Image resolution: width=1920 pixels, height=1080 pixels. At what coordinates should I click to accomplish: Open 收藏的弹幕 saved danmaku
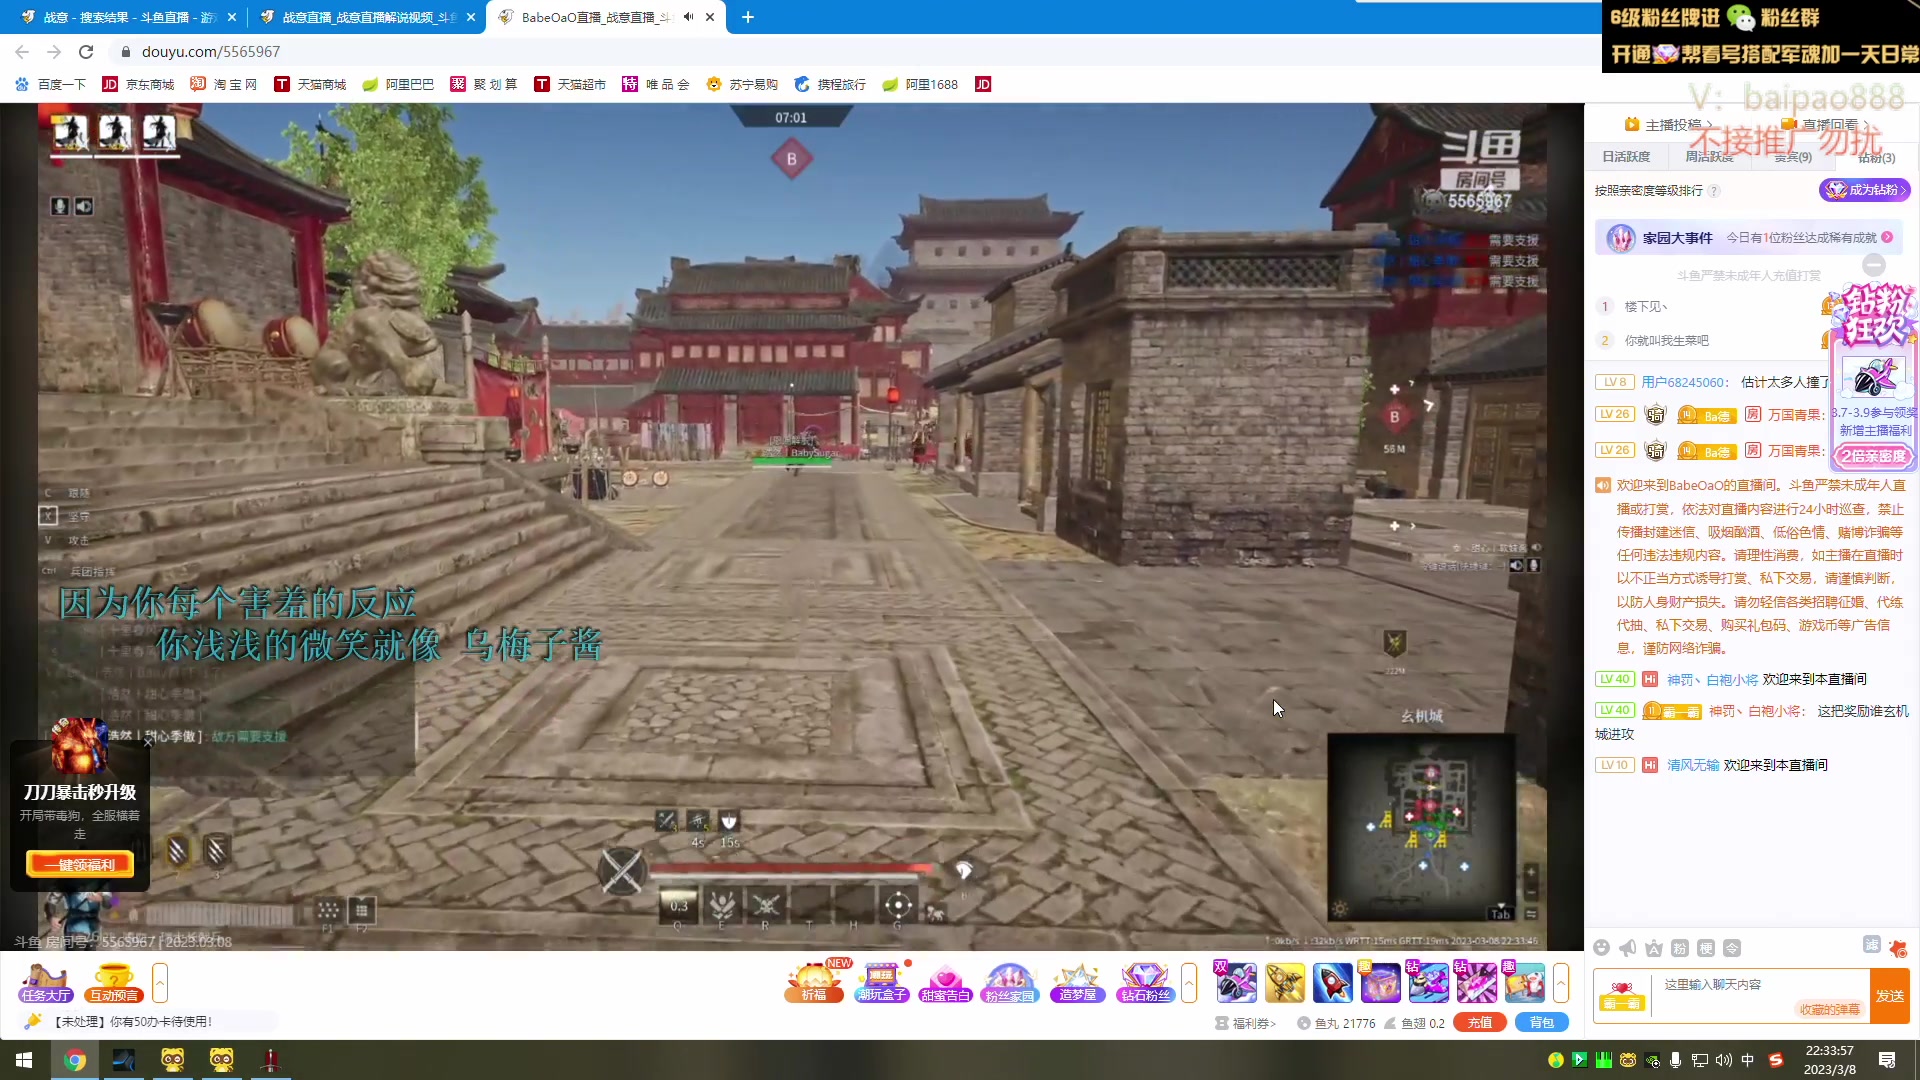point(1830,1010)
